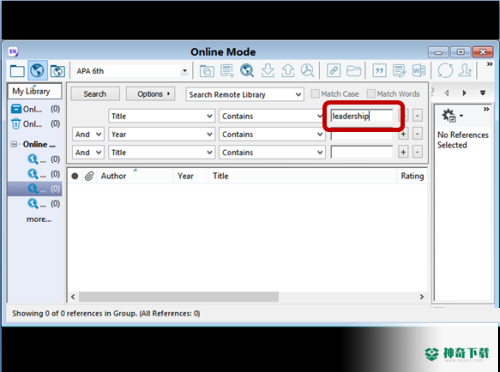Click the Search button
The width and height of the screenshot is (500, 372).
(95, 94)
